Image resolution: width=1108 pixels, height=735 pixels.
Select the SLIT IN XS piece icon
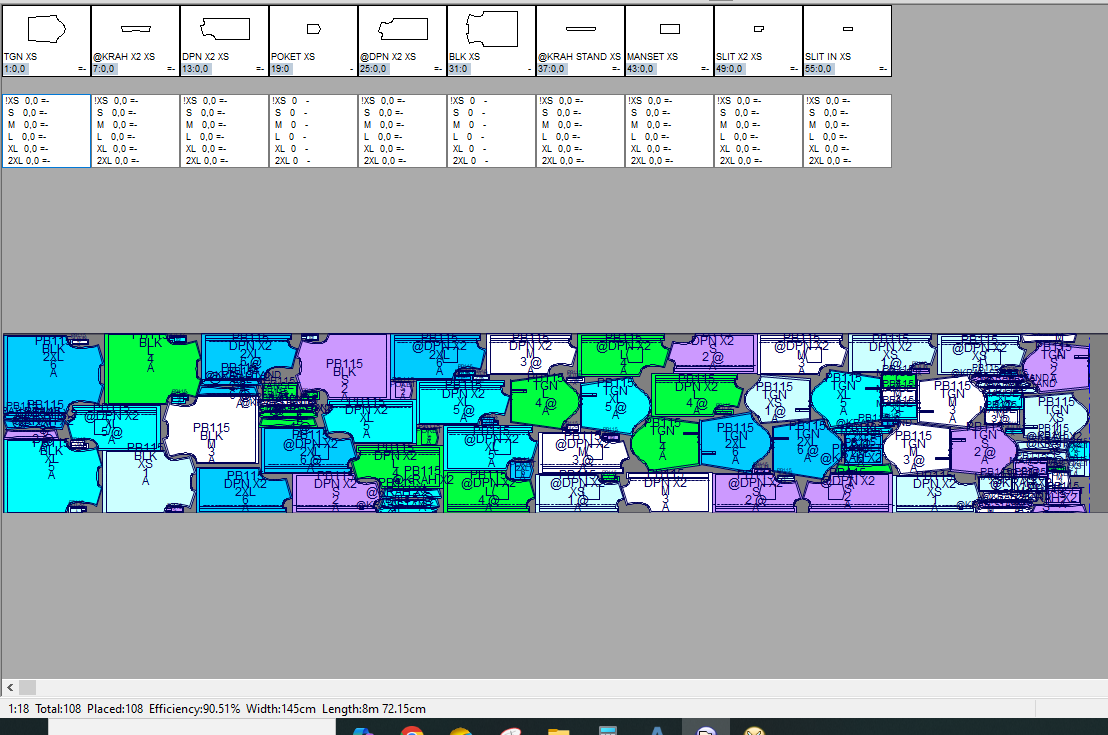point(847,29)
